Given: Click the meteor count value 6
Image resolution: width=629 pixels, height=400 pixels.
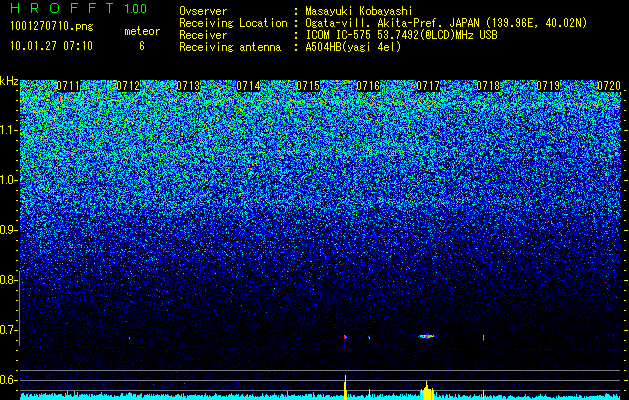Looking at the screenshot, I should tap(142, 46).
